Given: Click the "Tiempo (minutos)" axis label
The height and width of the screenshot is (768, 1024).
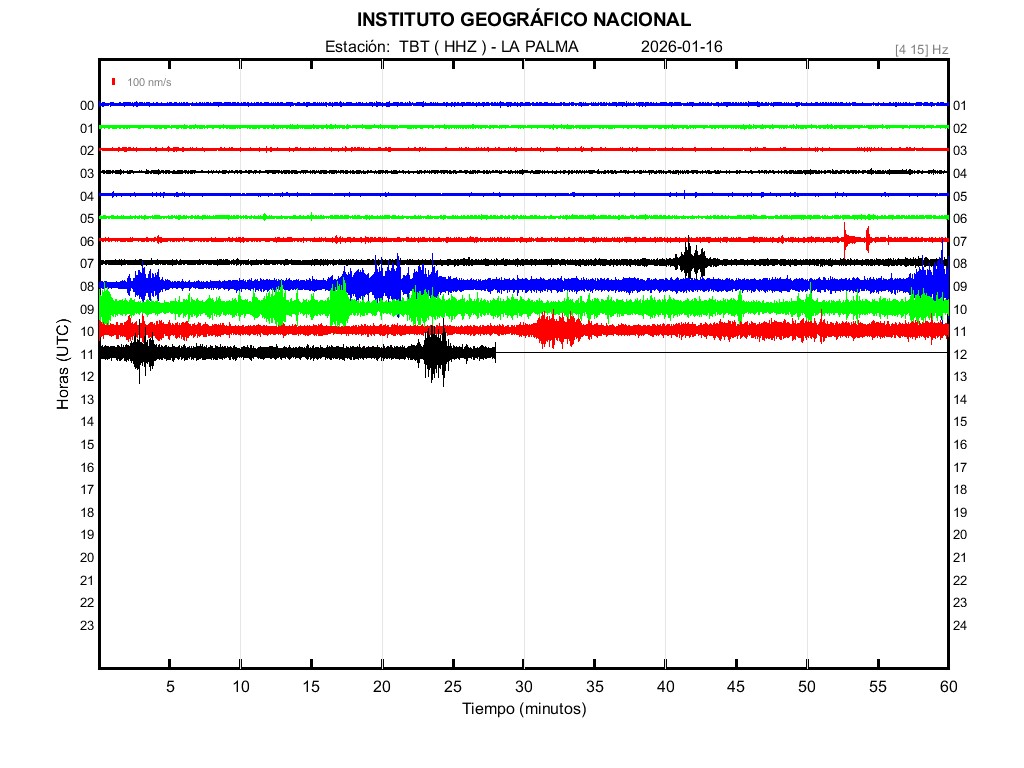Looking at the screenshot, I should pyautogui.click(x=523, y=709).
